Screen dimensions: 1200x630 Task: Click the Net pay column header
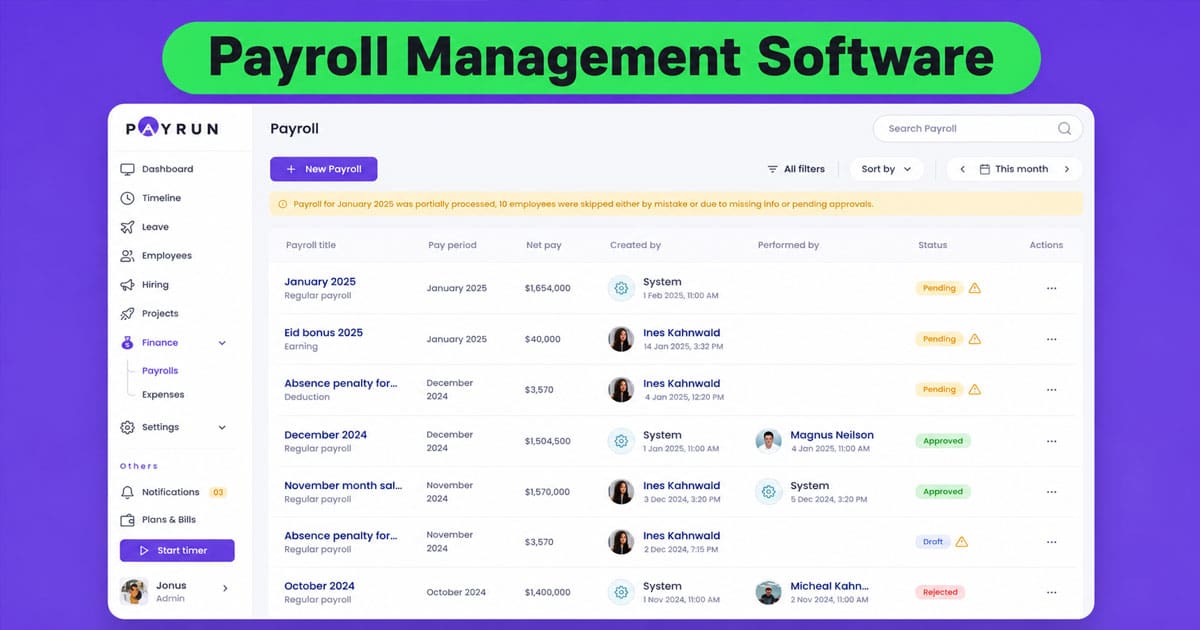coord(542,245)
